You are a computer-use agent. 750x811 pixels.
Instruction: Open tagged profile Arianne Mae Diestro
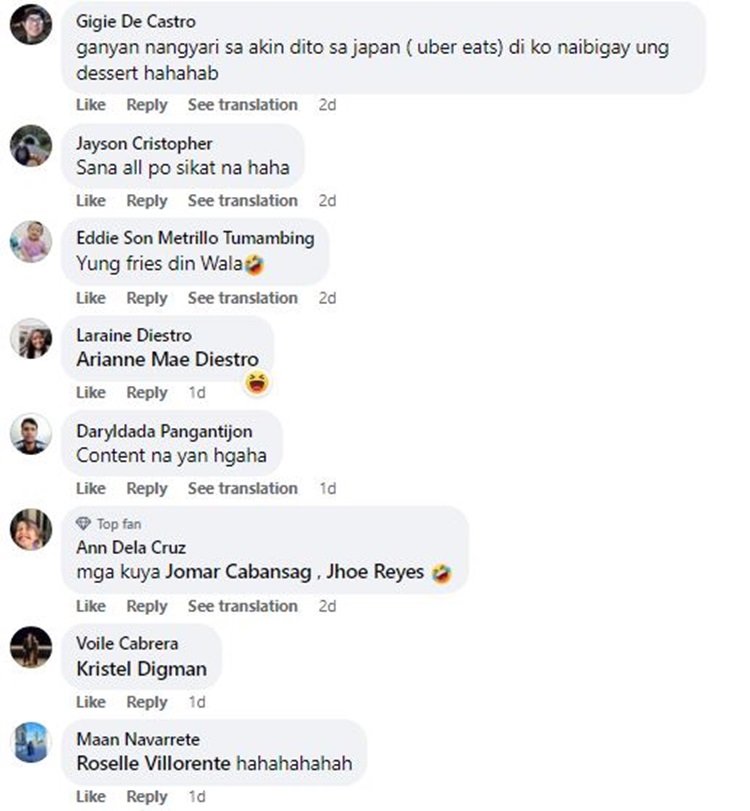click(x=168, y=359)
